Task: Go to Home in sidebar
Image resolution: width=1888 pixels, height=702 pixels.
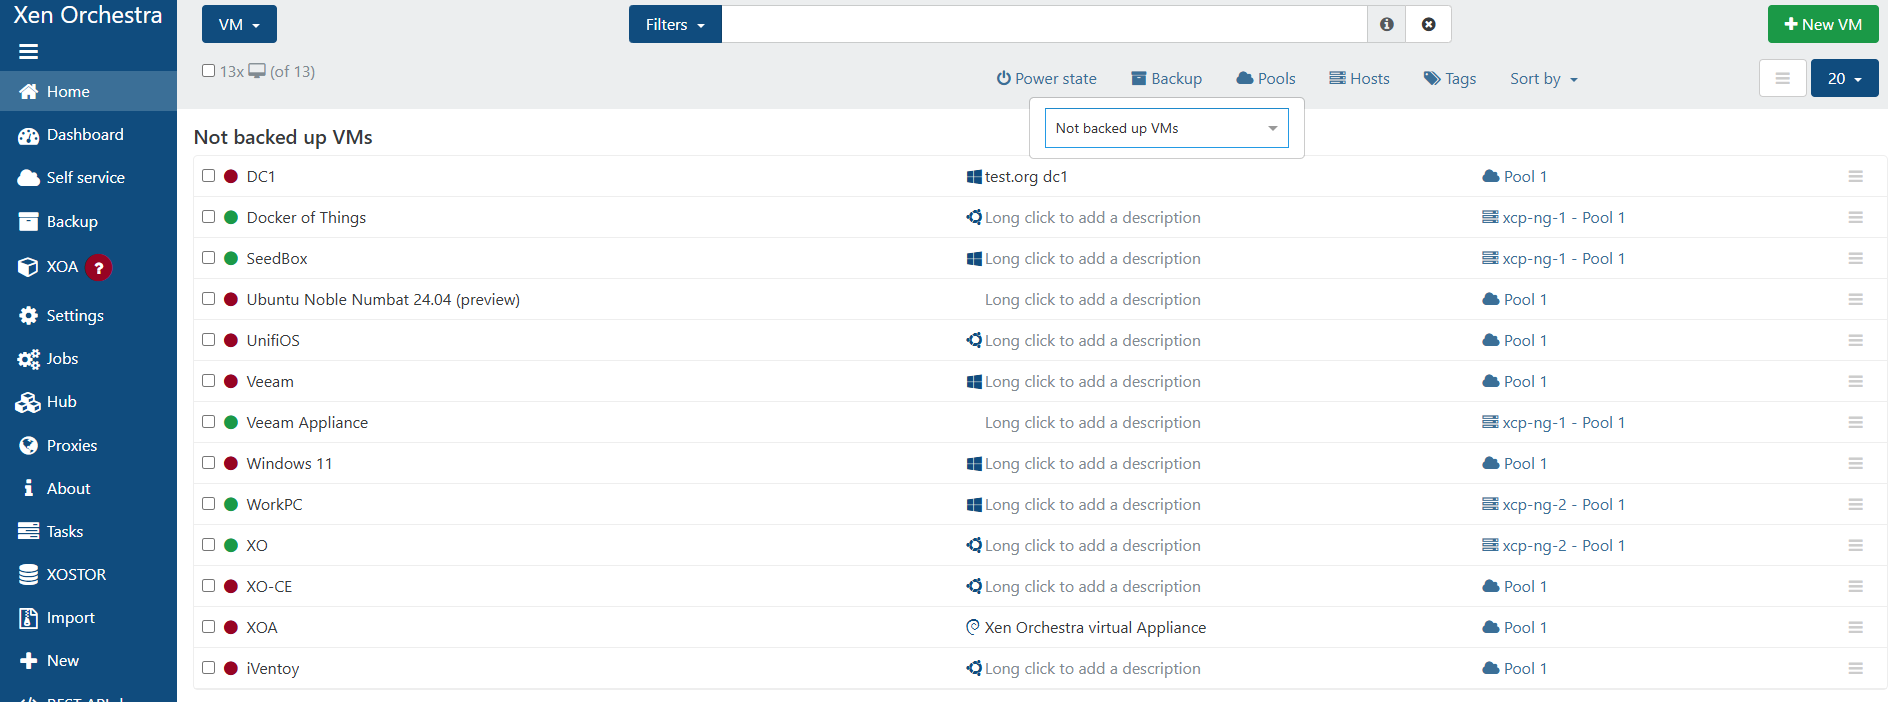Action: click(88, 91)
